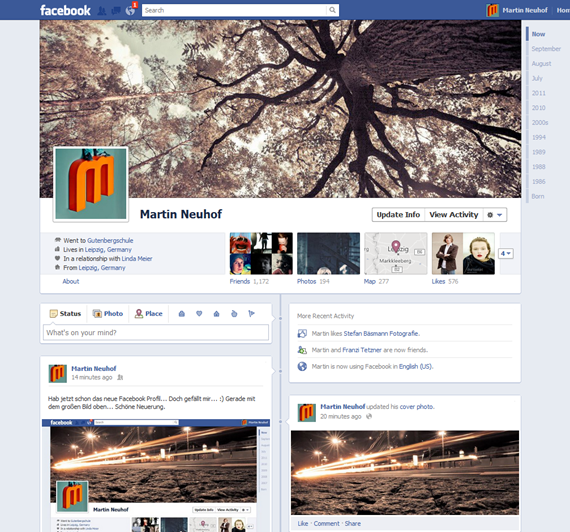Click the small profile avatar in top bar

492,10
